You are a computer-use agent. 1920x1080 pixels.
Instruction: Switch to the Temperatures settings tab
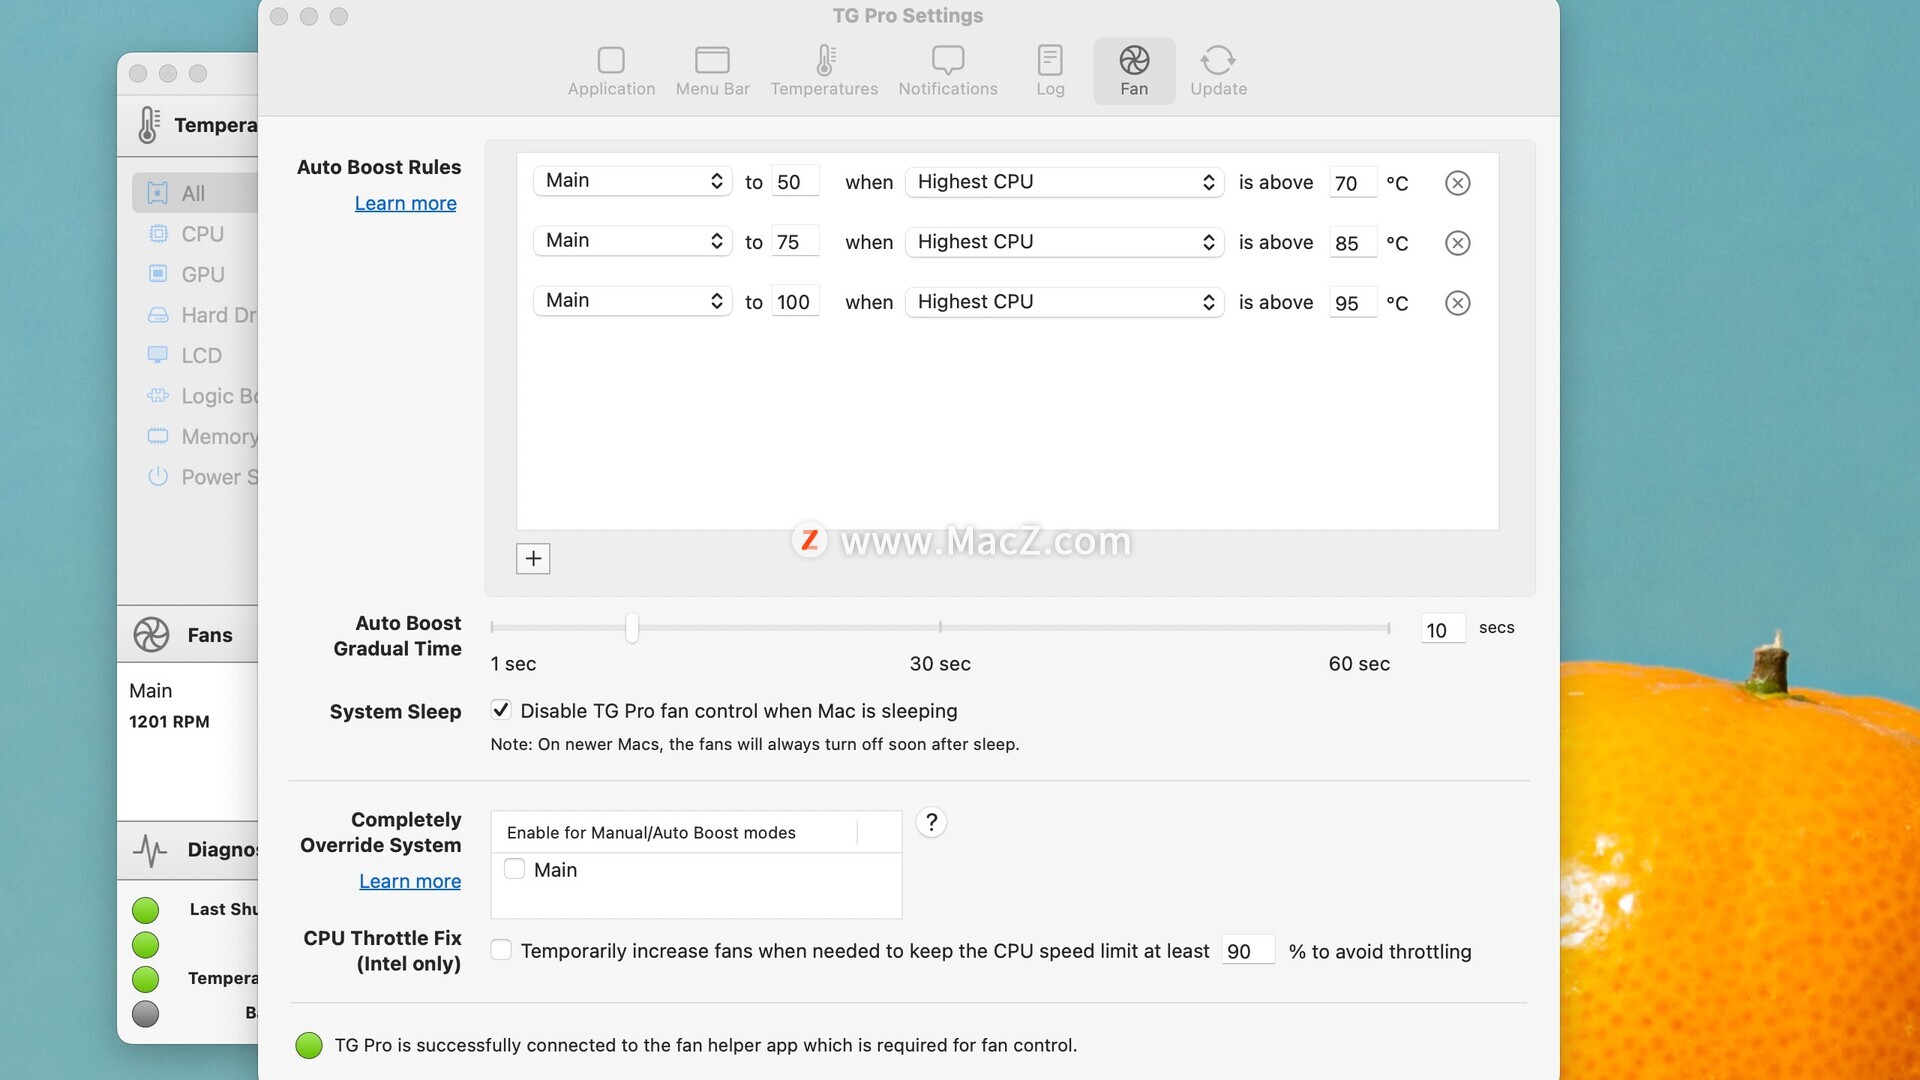(x=824, y=71)
